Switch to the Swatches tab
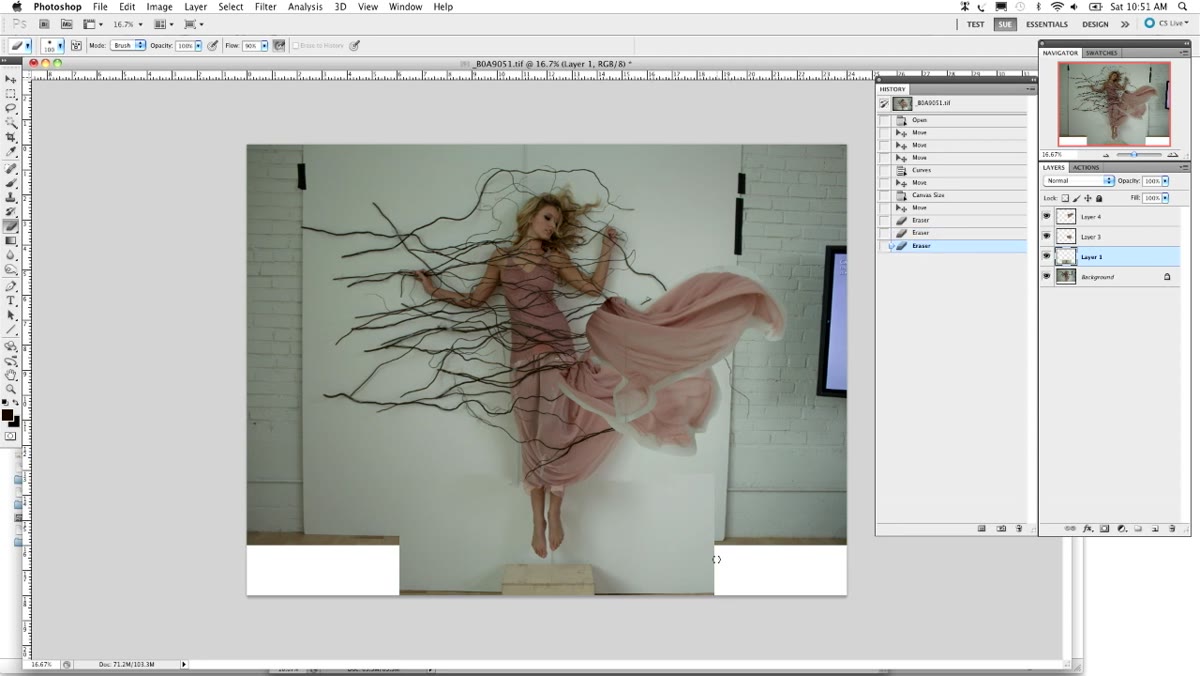This screenshot has height=676, width=1200. click(x=1101, y=53)
